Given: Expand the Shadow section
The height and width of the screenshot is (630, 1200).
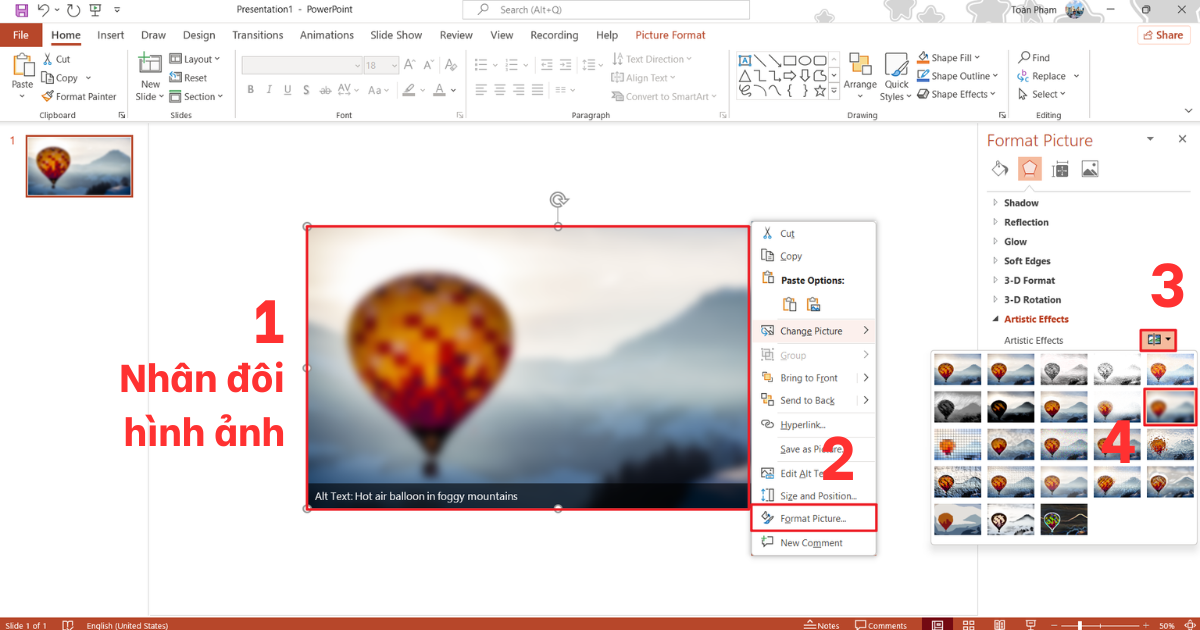Looking at the screenshot, I should (1020, 202).
